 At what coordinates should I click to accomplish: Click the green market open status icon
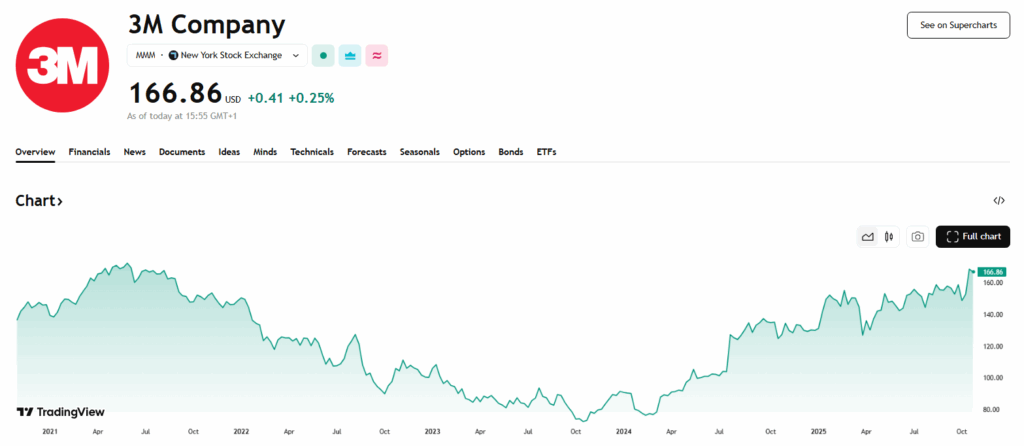click(323, 56)
